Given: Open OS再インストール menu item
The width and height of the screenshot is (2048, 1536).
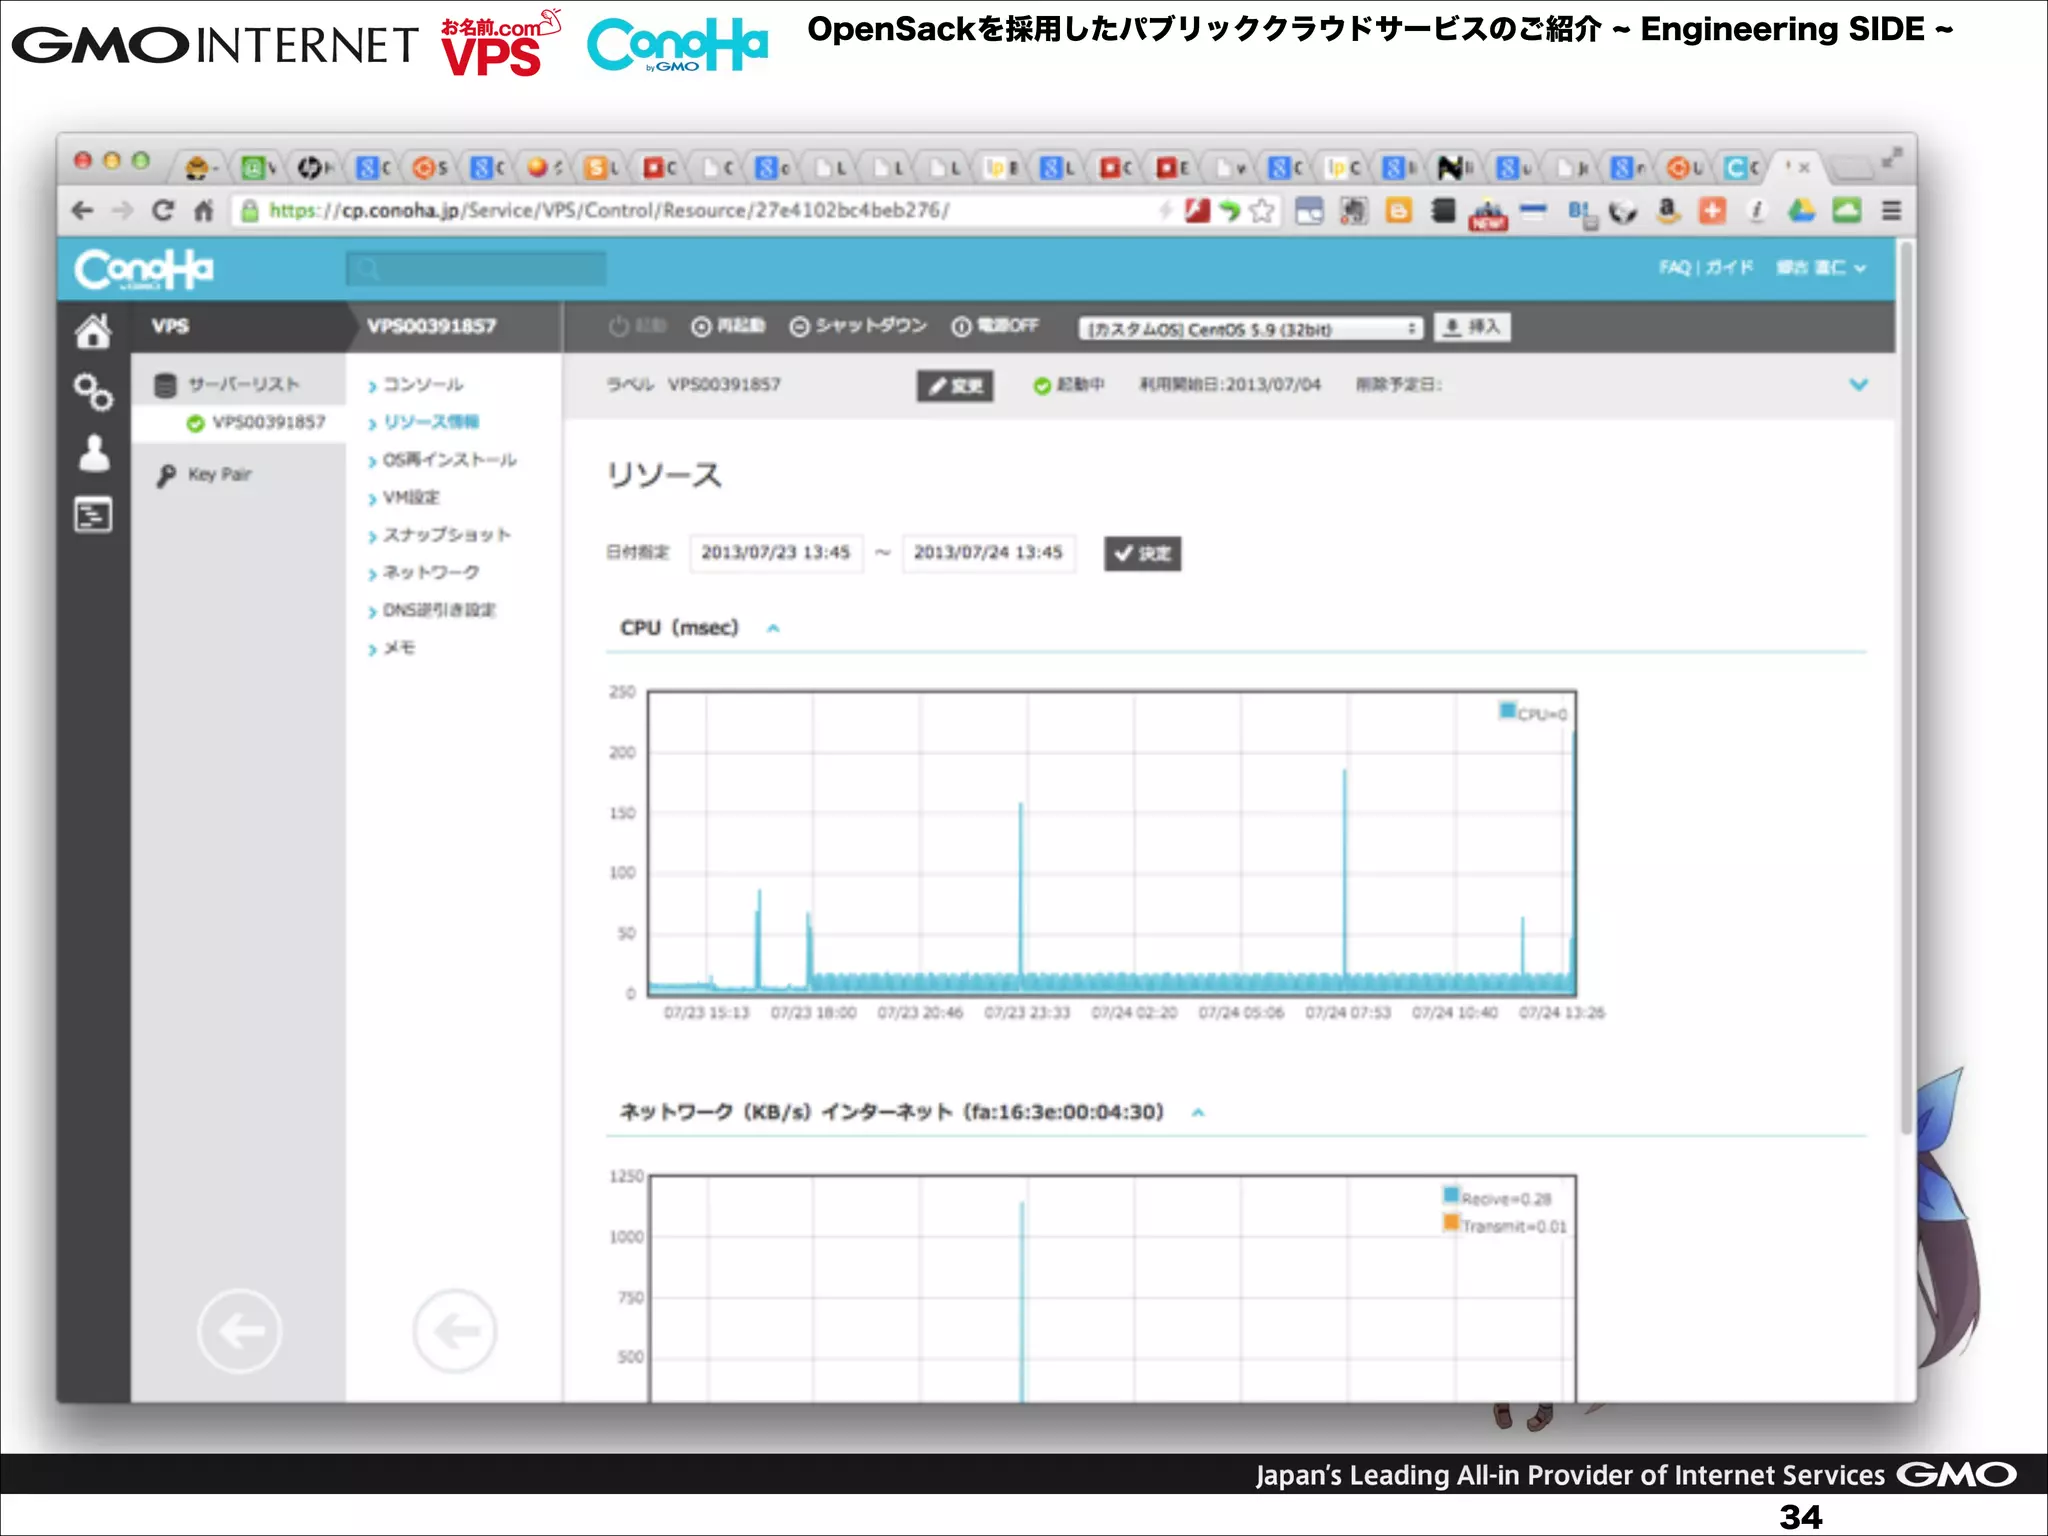Looking at the screenshot, I should coord(450,460).
